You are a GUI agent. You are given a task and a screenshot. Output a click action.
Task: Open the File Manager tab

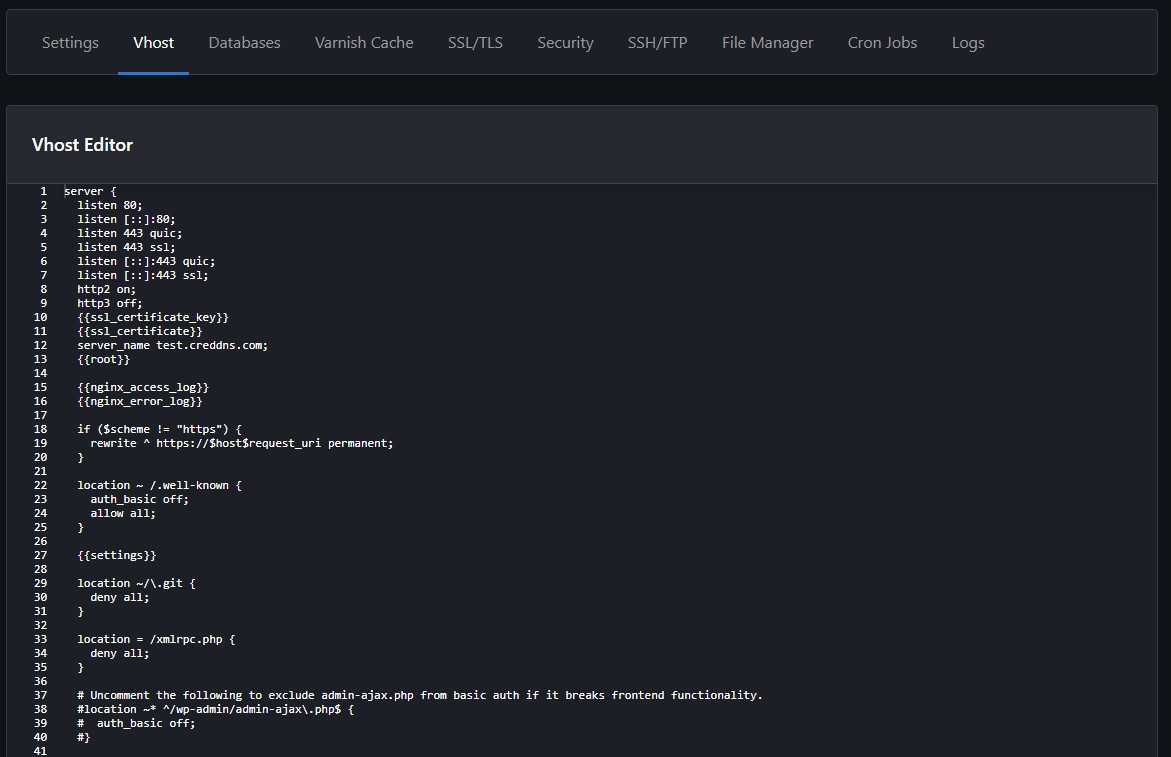767,43
